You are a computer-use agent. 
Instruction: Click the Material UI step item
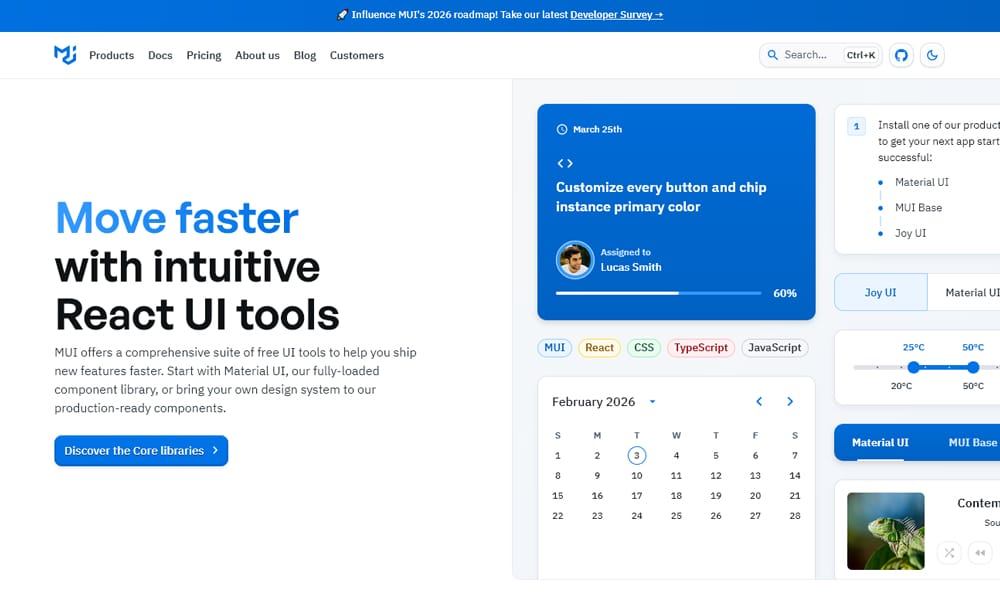(x=922, y=182)
